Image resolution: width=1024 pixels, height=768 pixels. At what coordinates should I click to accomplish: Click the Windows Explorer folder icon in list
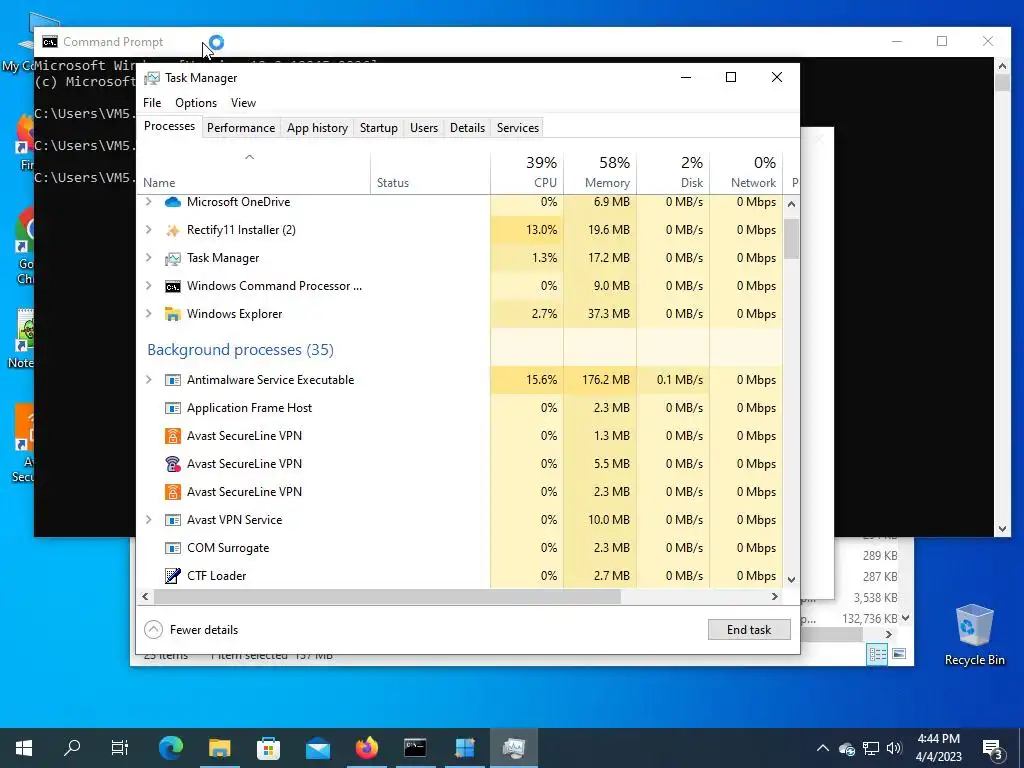tap(172, 314)
